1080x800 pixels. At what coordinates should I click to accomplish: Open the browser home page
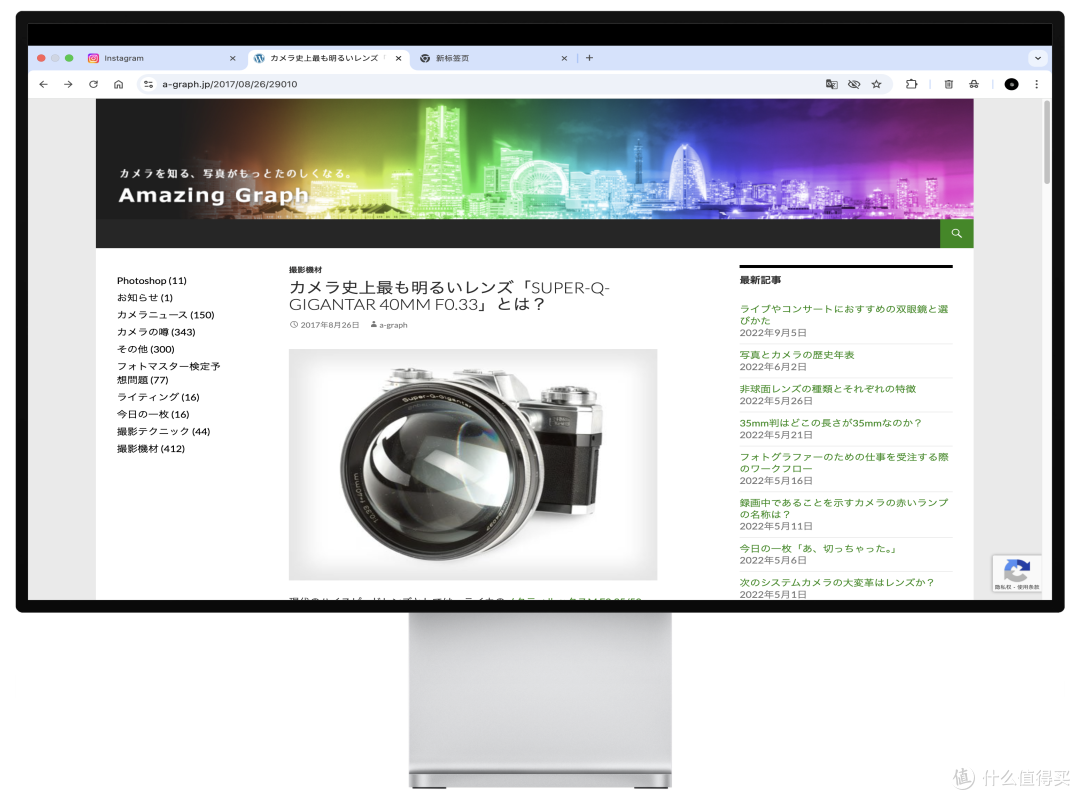click(118, 84)
